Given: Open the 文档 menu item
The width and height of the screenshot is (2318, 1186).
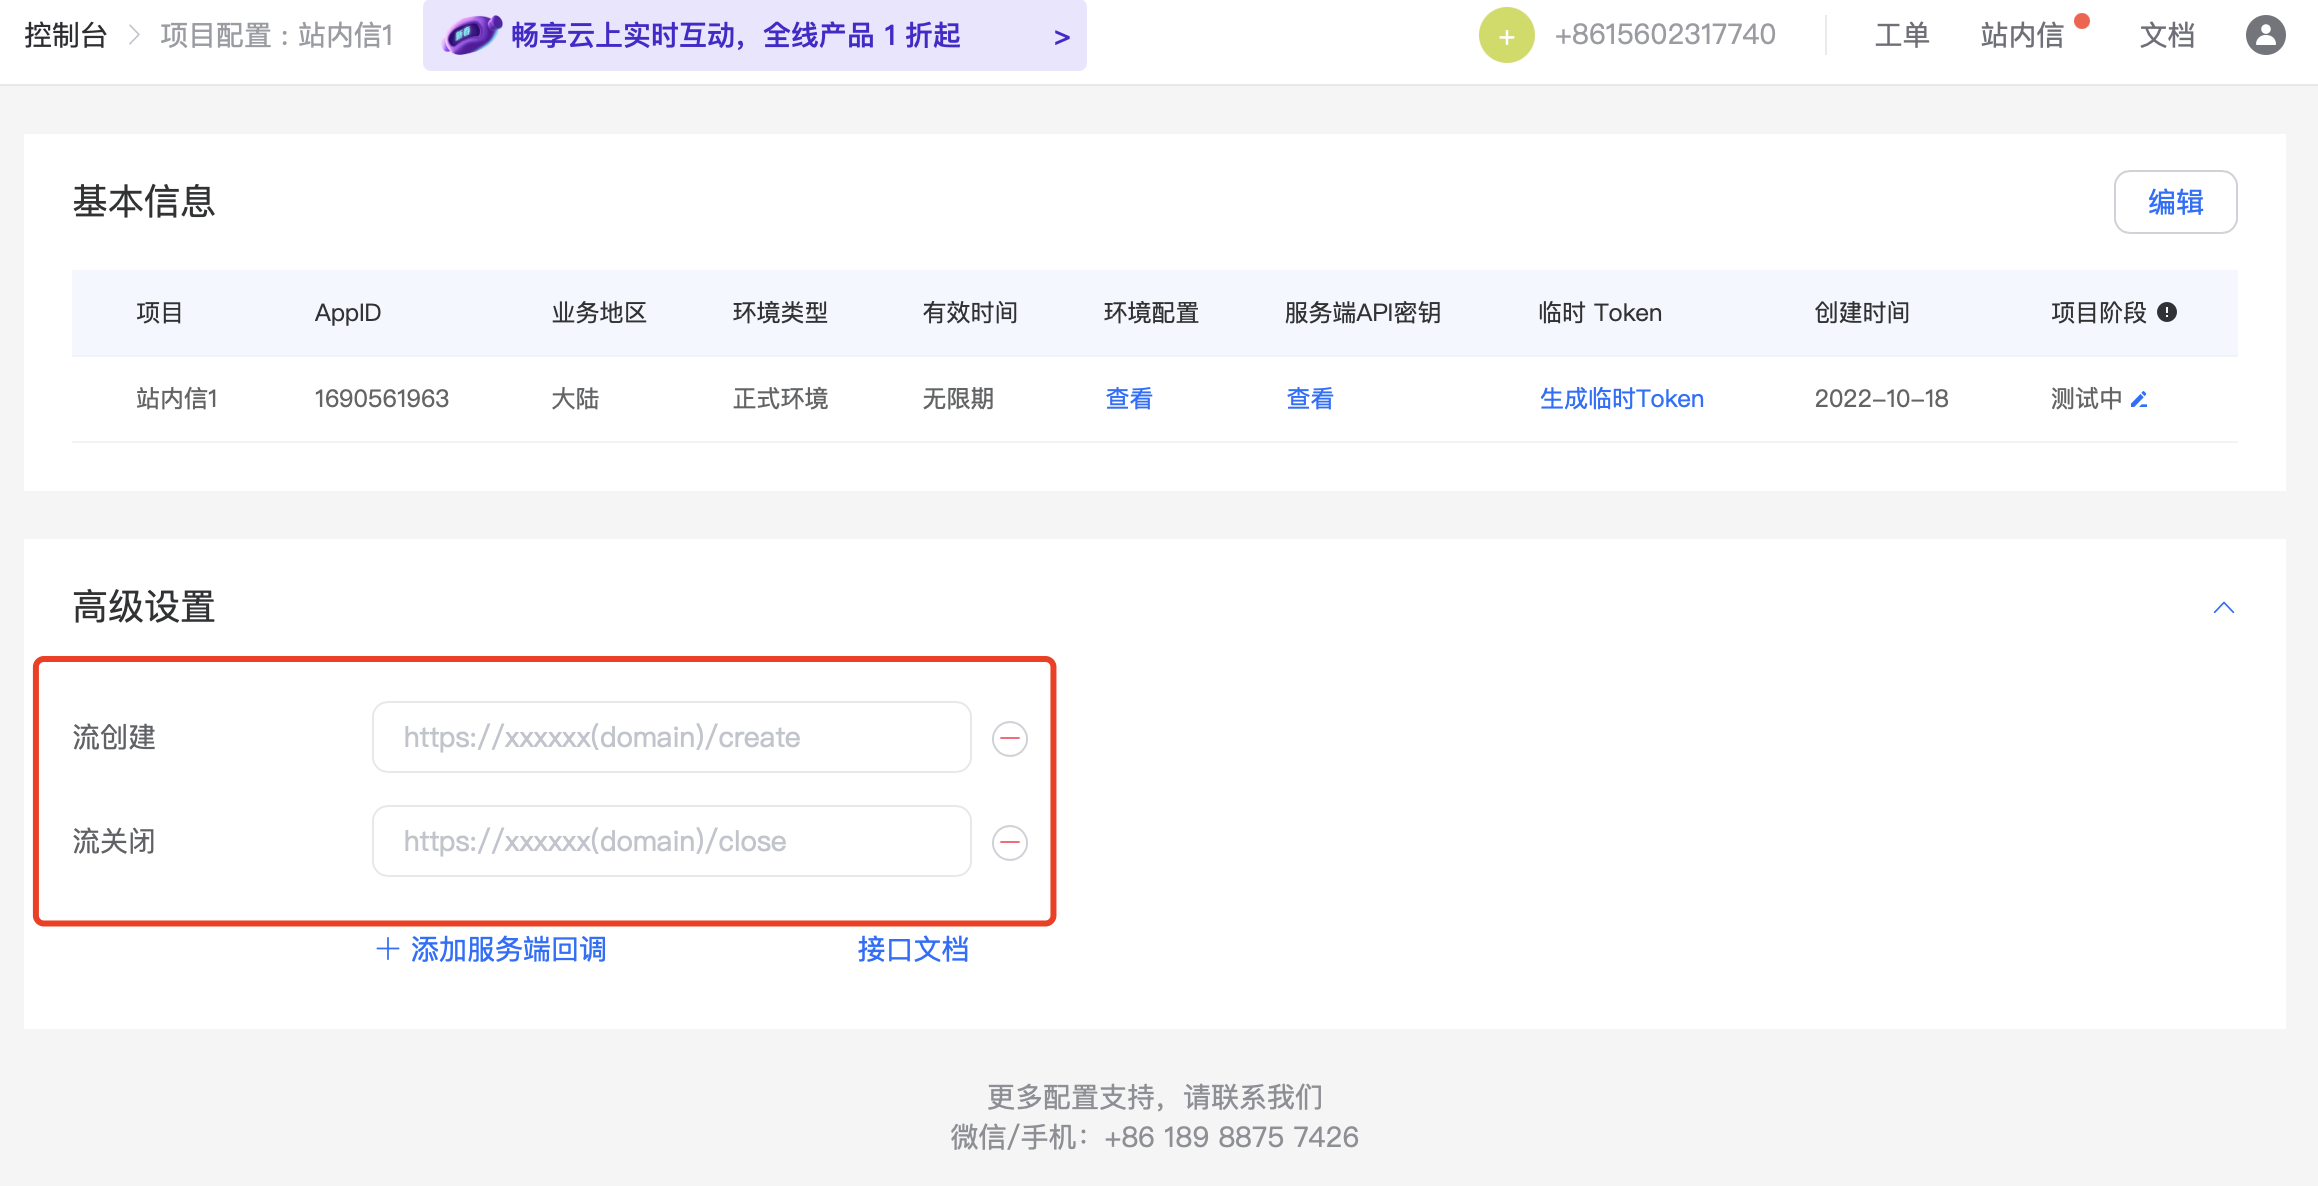Looking at the screenshot, I should pos(2166,36).
